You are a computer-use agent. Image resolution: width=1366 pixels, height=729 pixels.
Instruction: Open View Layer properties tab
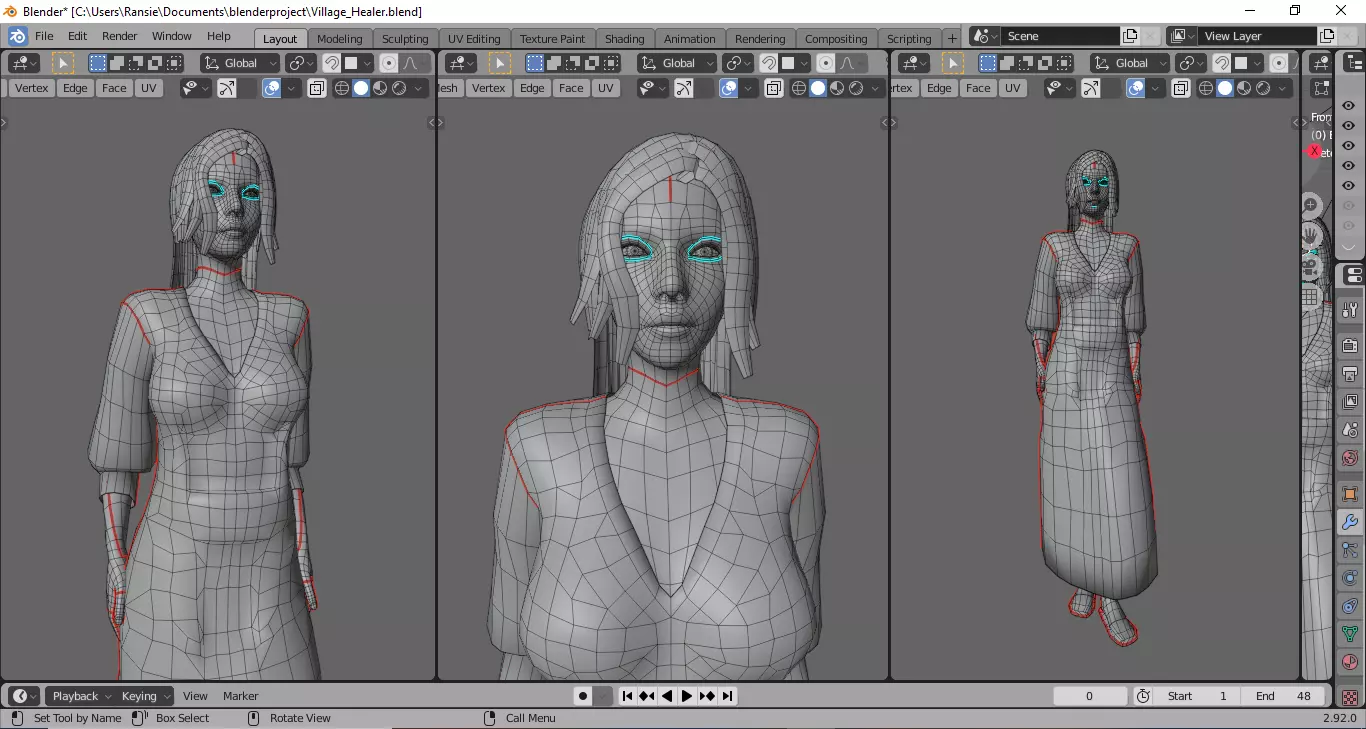(1350, 402)
